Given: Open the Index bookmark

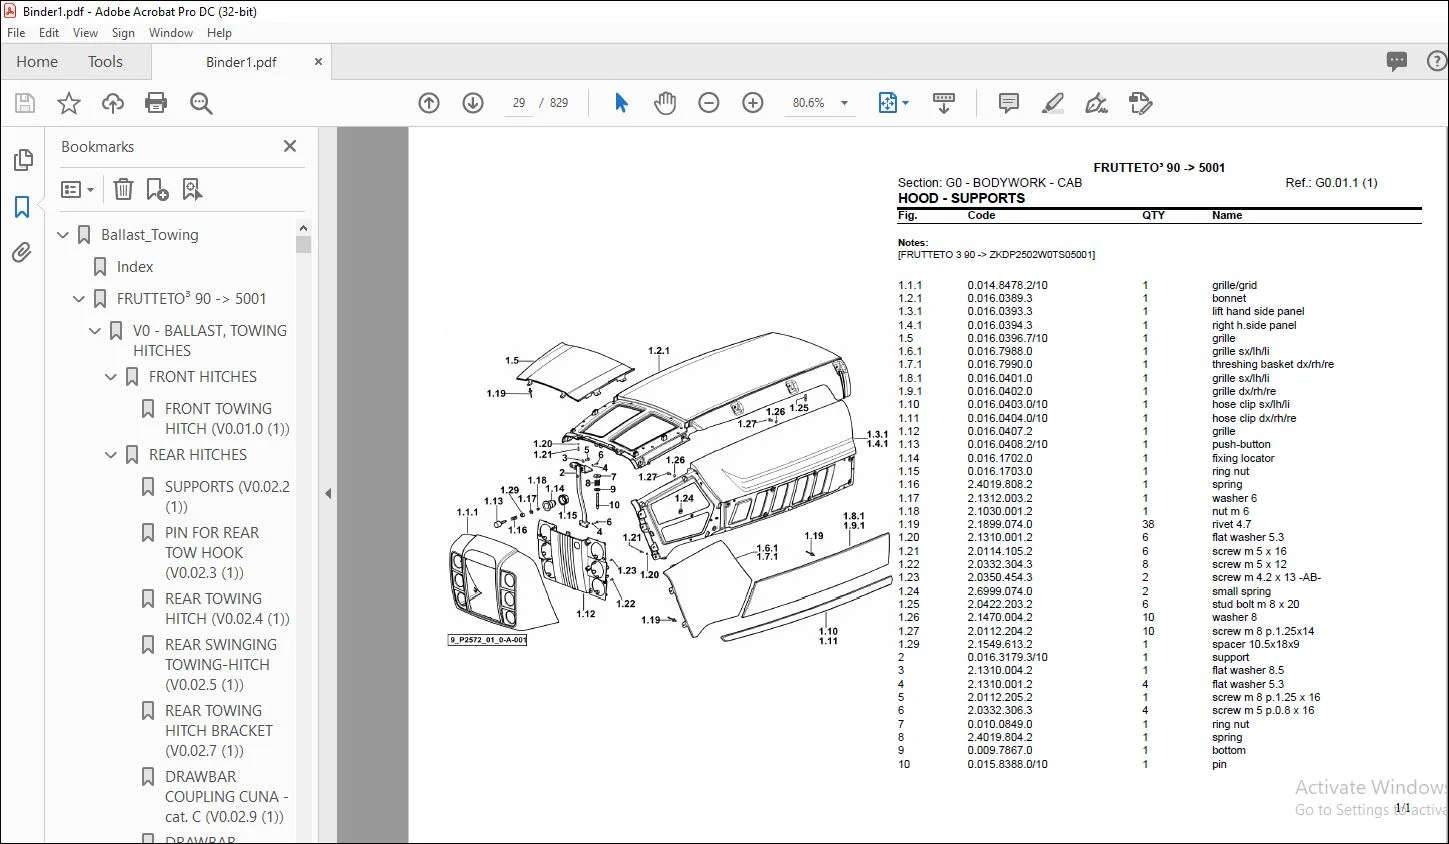Looking at the screenshot, I should (135, 267).
